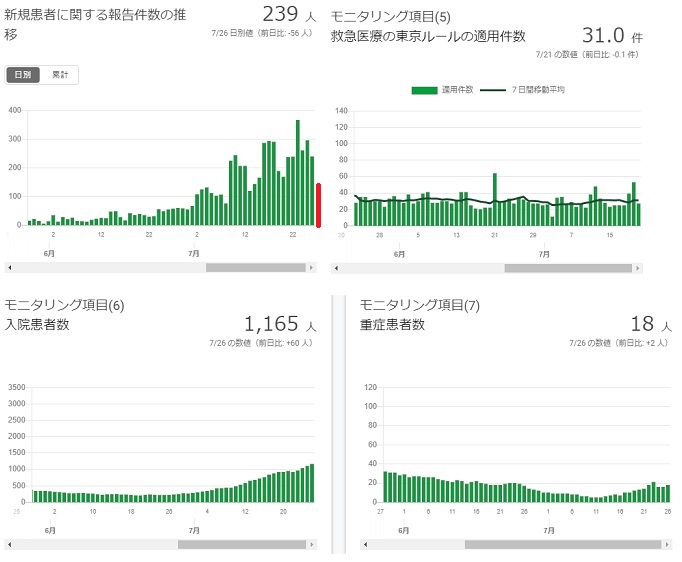
Task: Click left scroll arrow under 重症患者数 chart
Action: click(x=365, y=544)
